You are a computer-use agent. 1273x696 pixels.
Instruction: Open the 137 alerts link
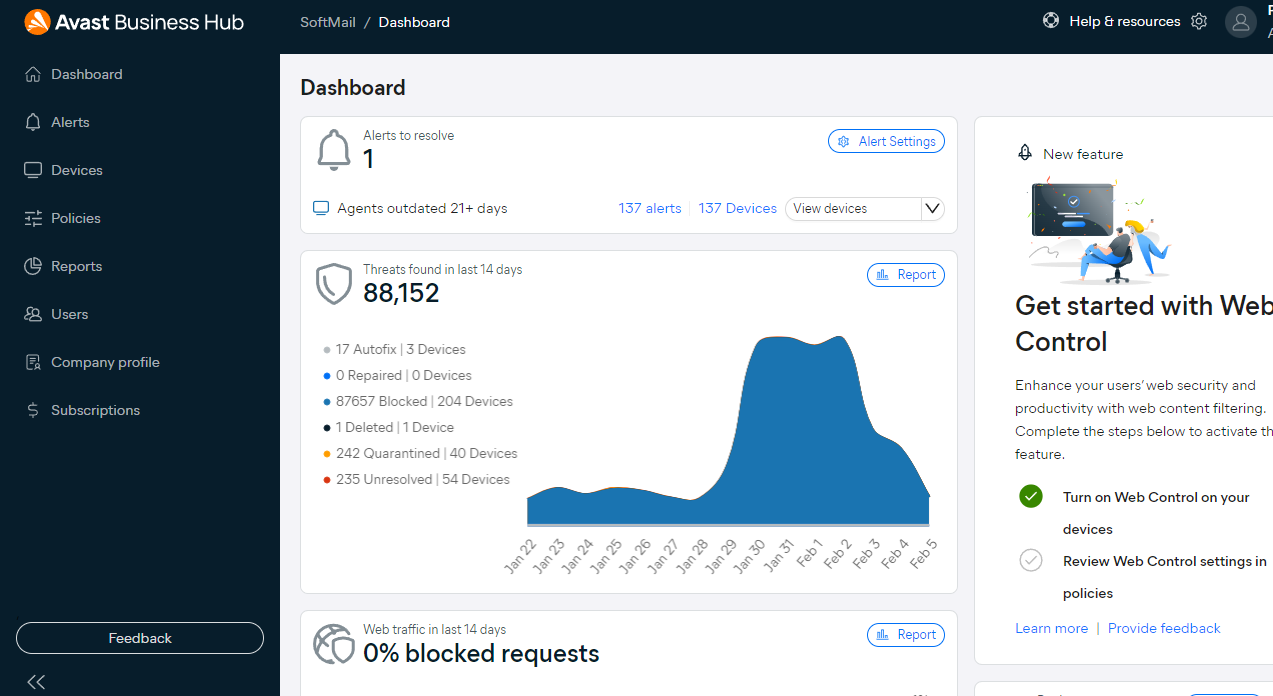[x=650, y=208]
